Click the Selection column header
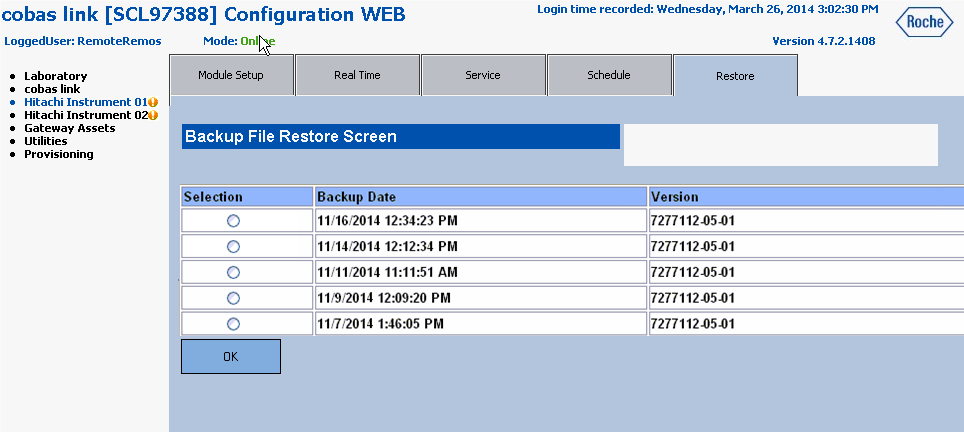This screenshot has width=964, height=432. pos(247,197)
